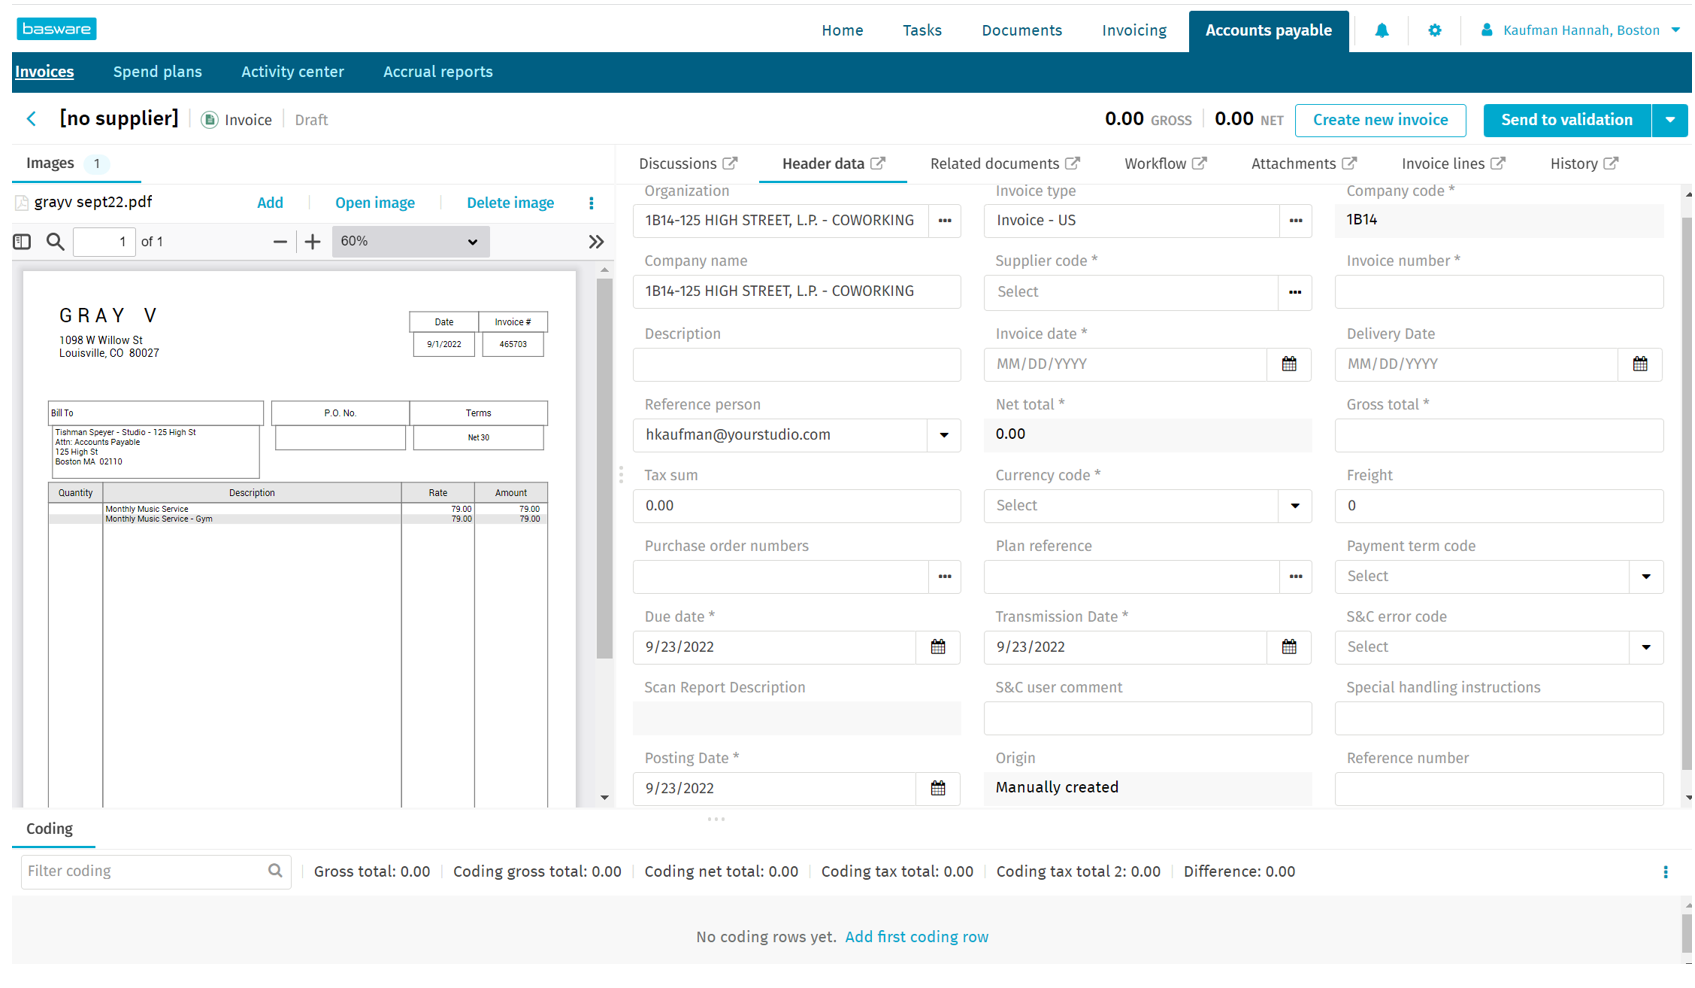
Task: Click the Supplier code lookup ellipsis button
Action: coord(1295,292)
